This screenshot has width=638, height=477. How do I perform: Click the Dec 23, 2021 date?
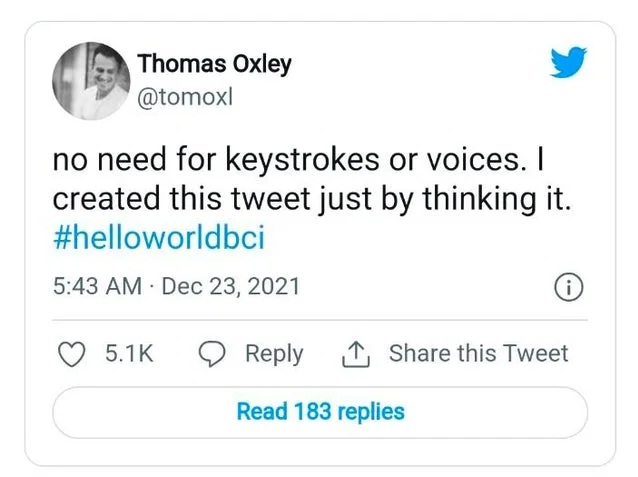point(230,287)
